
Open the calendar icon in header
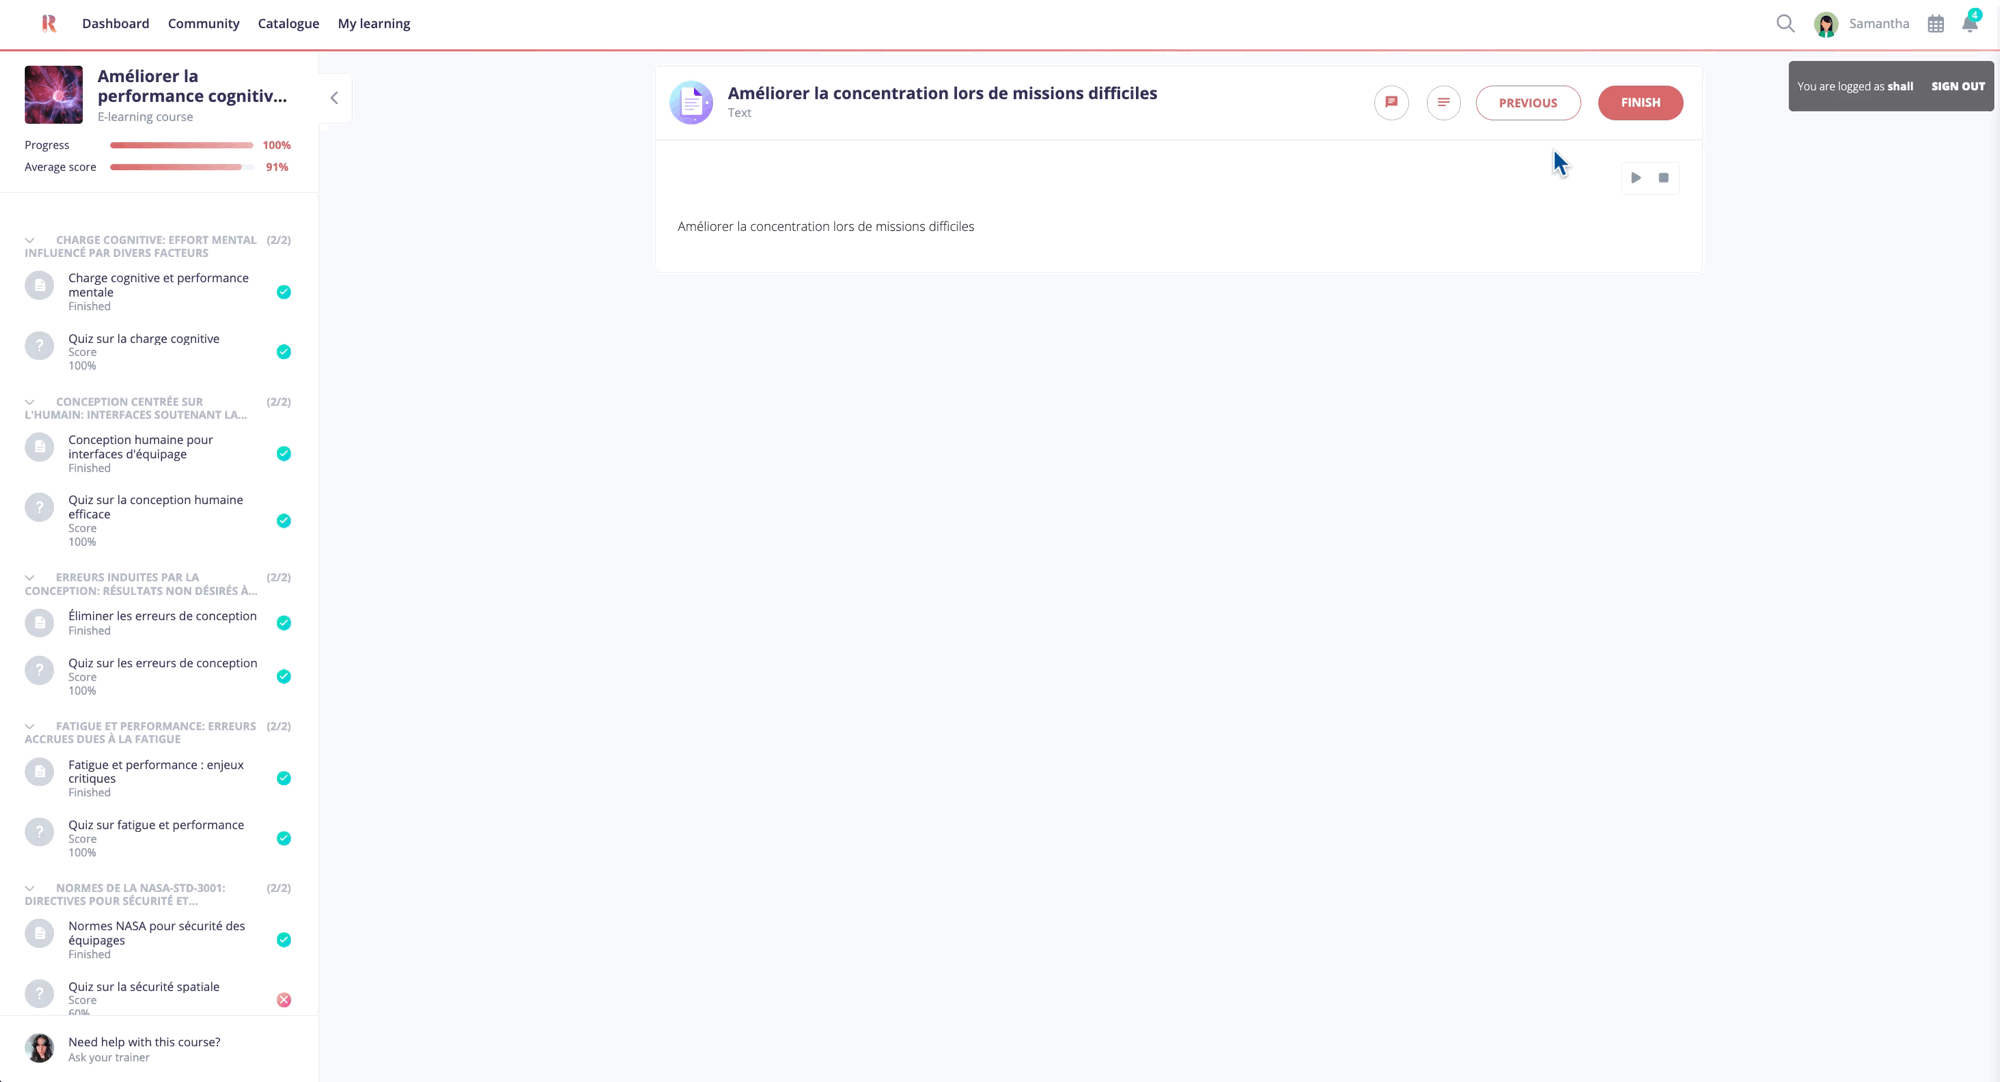1936,24
